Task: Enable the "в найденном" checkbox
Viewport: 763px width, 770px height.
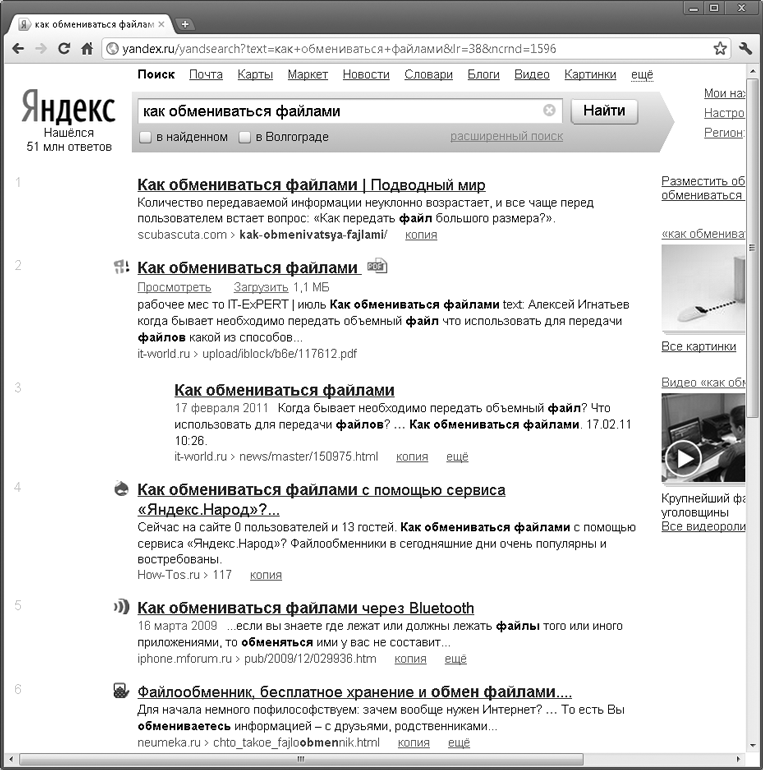Action: (x=145, y=137)
